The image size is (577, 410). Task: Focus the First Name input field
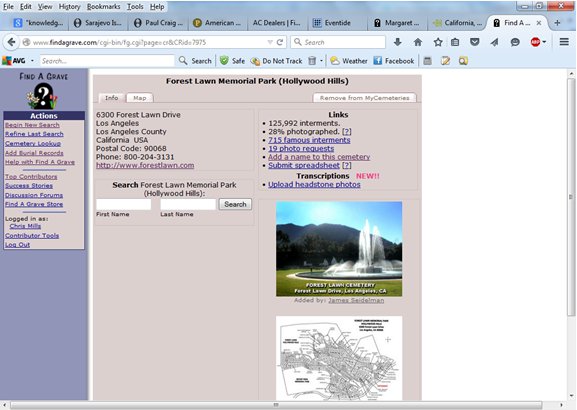point(124,204)
